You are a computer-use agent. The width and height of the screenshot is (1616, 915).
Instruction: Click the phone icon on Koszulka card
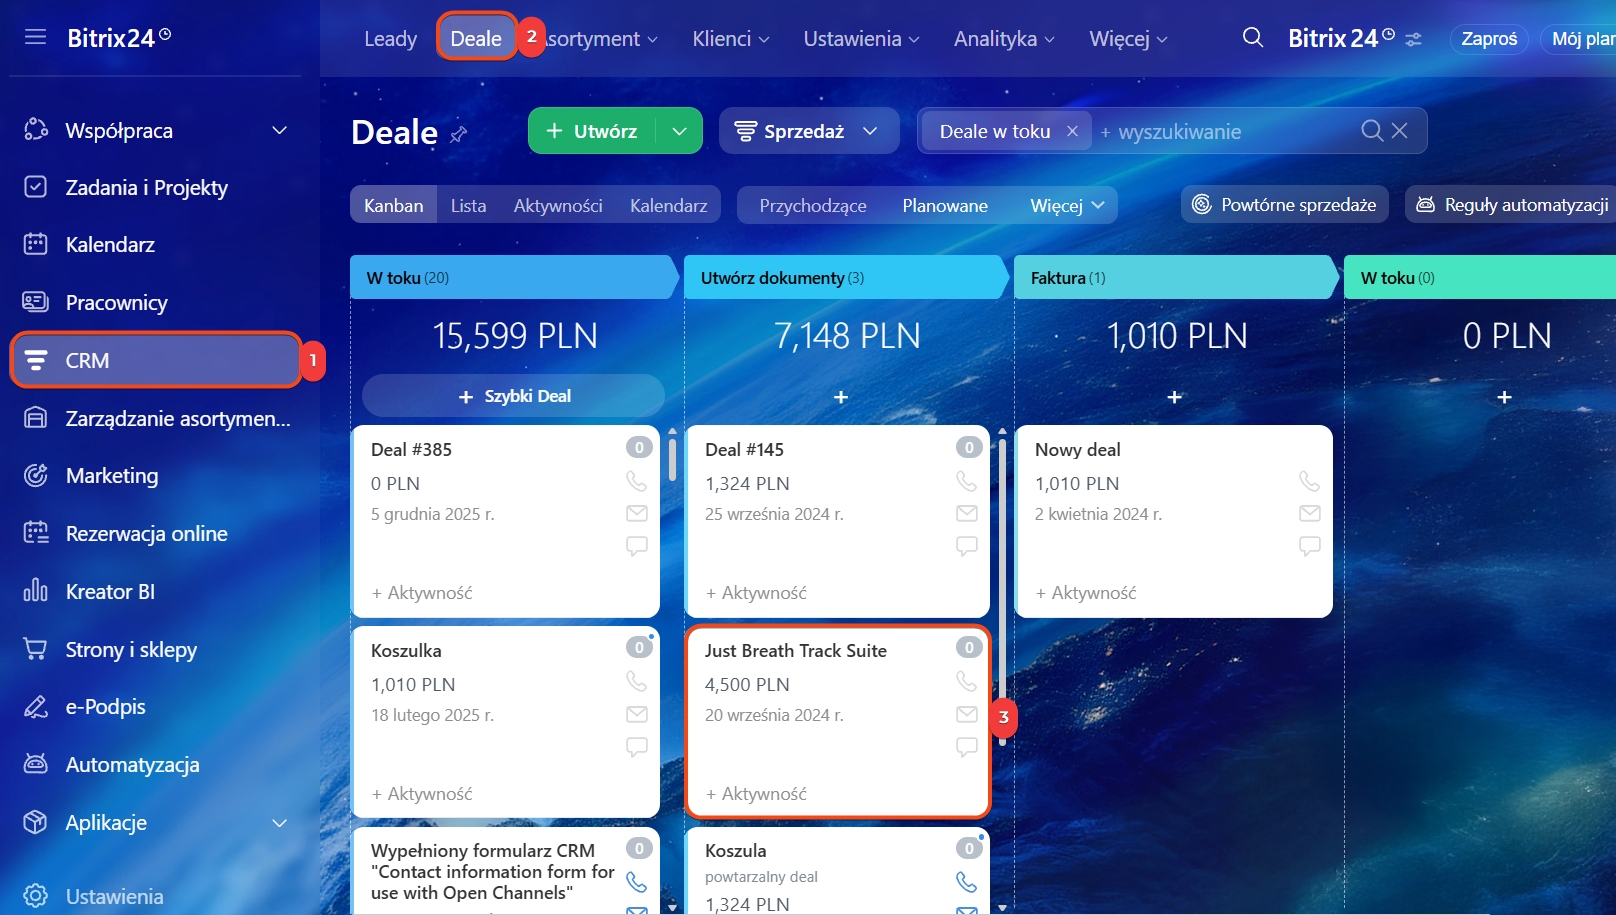tap(636, 681)
